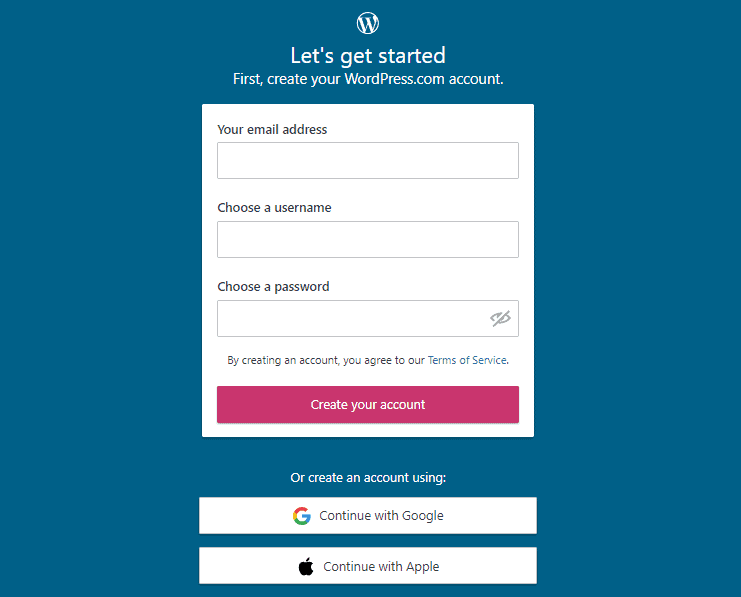Sign up via Continue with Apple text

click(x=381, y=566)
